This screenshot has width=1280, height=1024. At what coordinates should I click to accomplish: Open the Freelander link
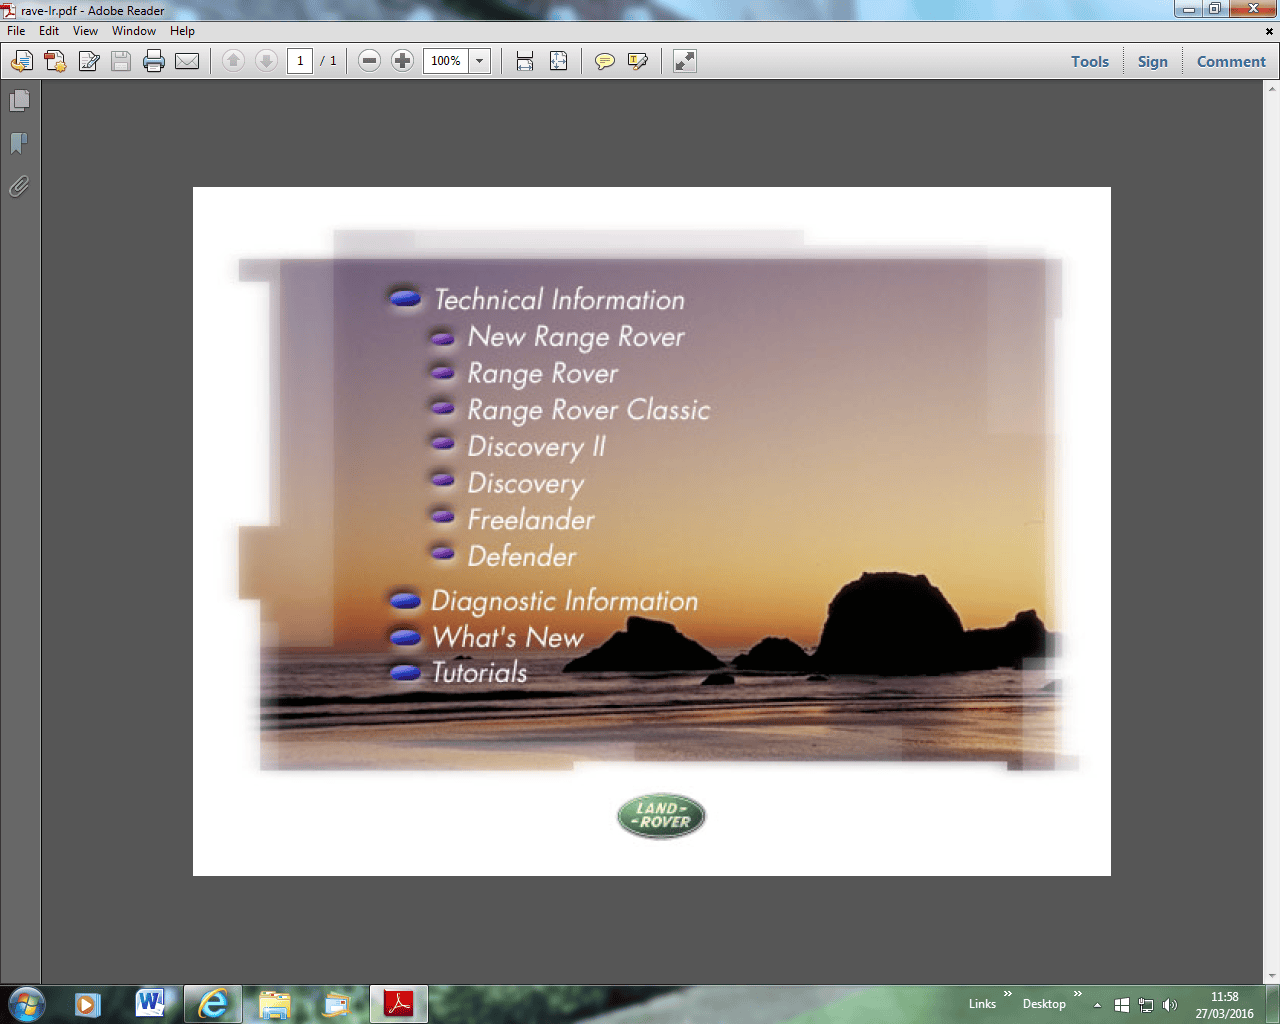pyautogui.click(x=531, y=520)
